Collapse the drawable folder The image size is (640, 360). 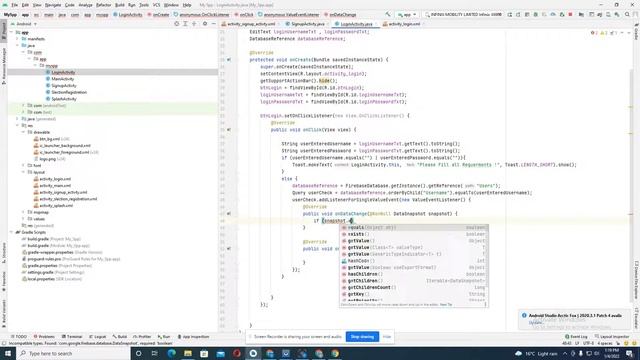click(x=24, y=132)
